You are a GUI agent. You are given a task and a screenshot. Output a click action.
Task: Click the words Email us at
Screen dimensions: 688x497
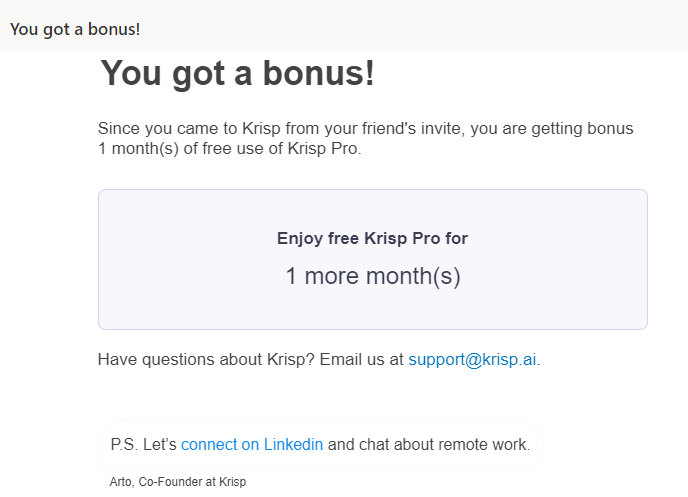click(362, 359)
